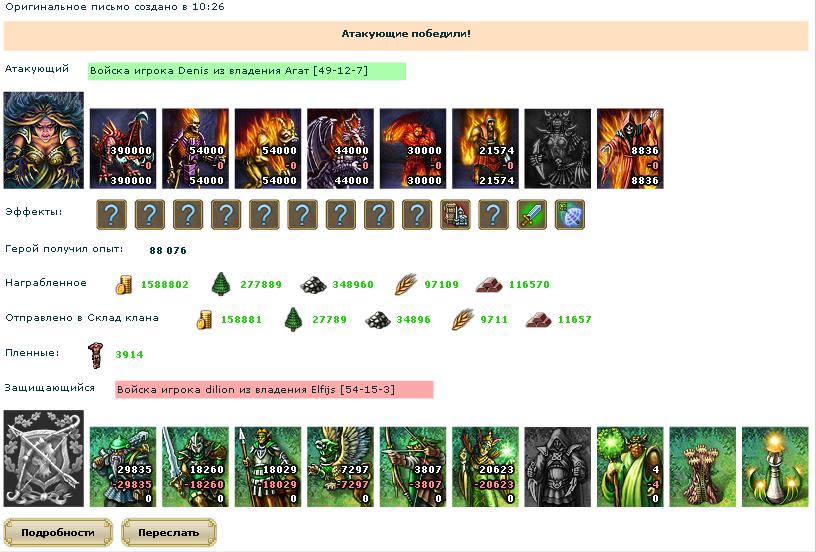Click the wood tree icon in Отправлено в Склад клана
The height and width of the screenshot is (552, 816).
(294, 319)
